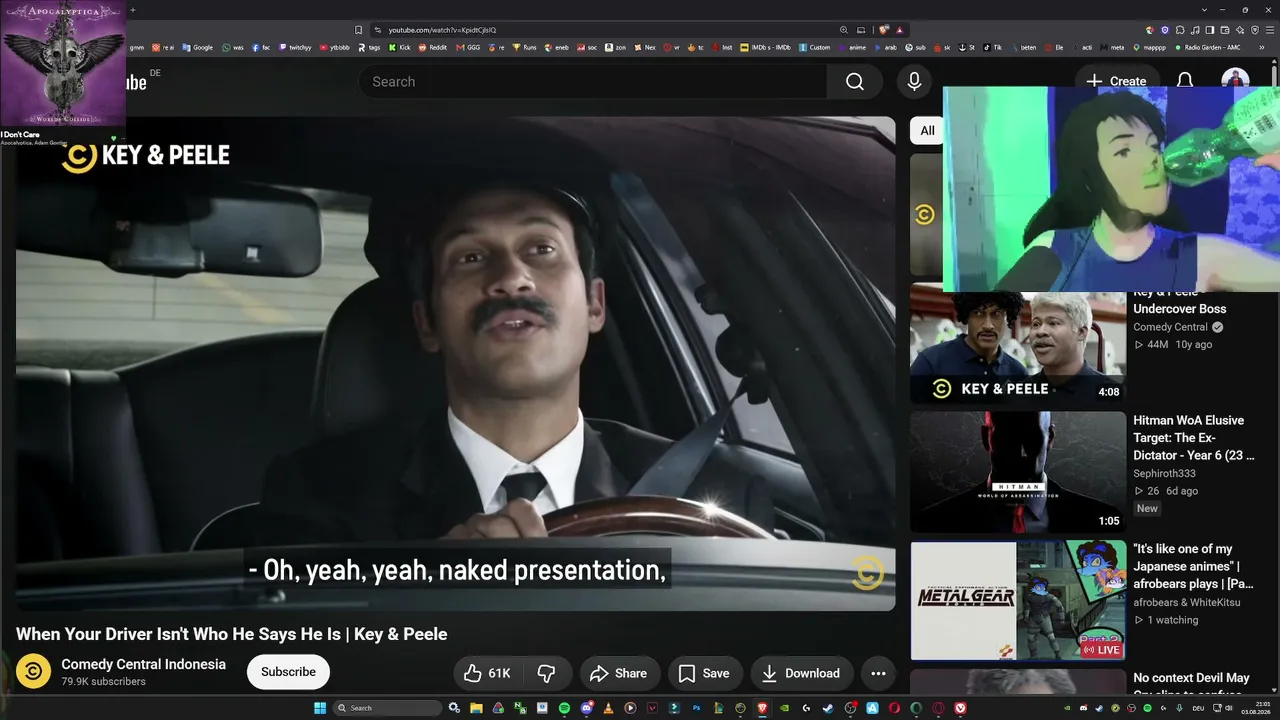Open the three-dot more actions menu

878,673
